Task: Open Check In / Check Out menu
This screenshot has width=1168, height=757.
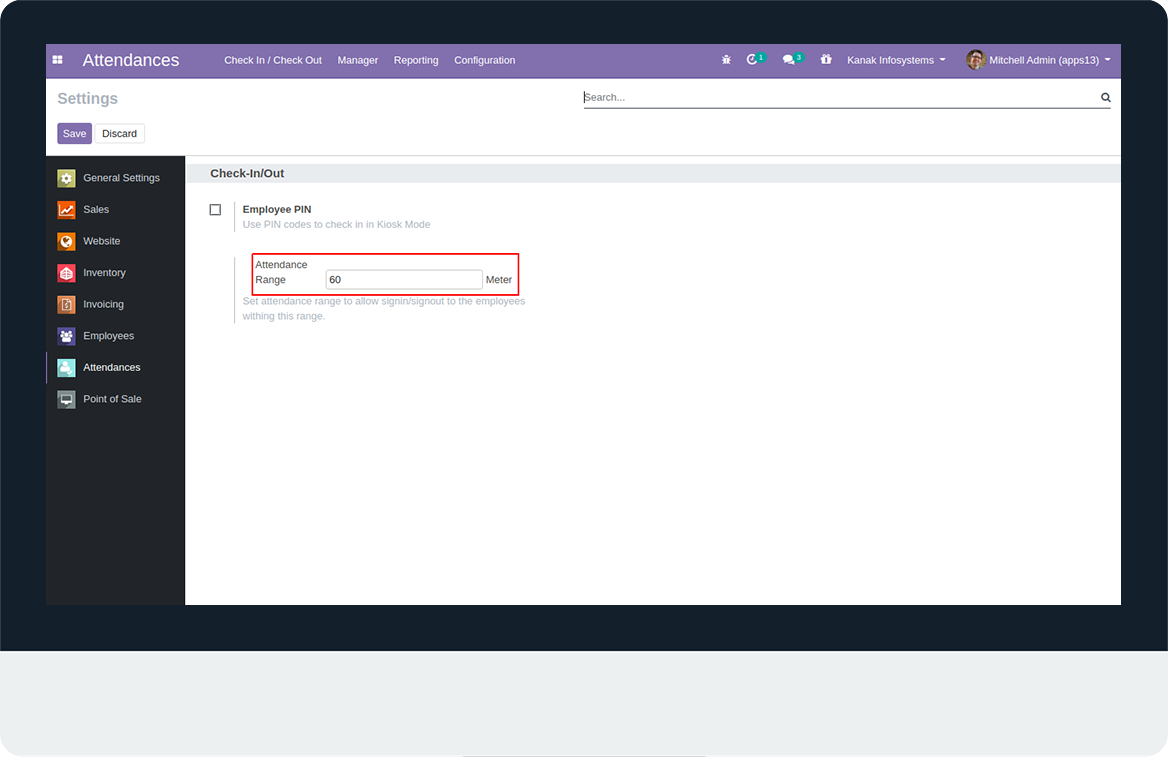Action: [273, 60]
